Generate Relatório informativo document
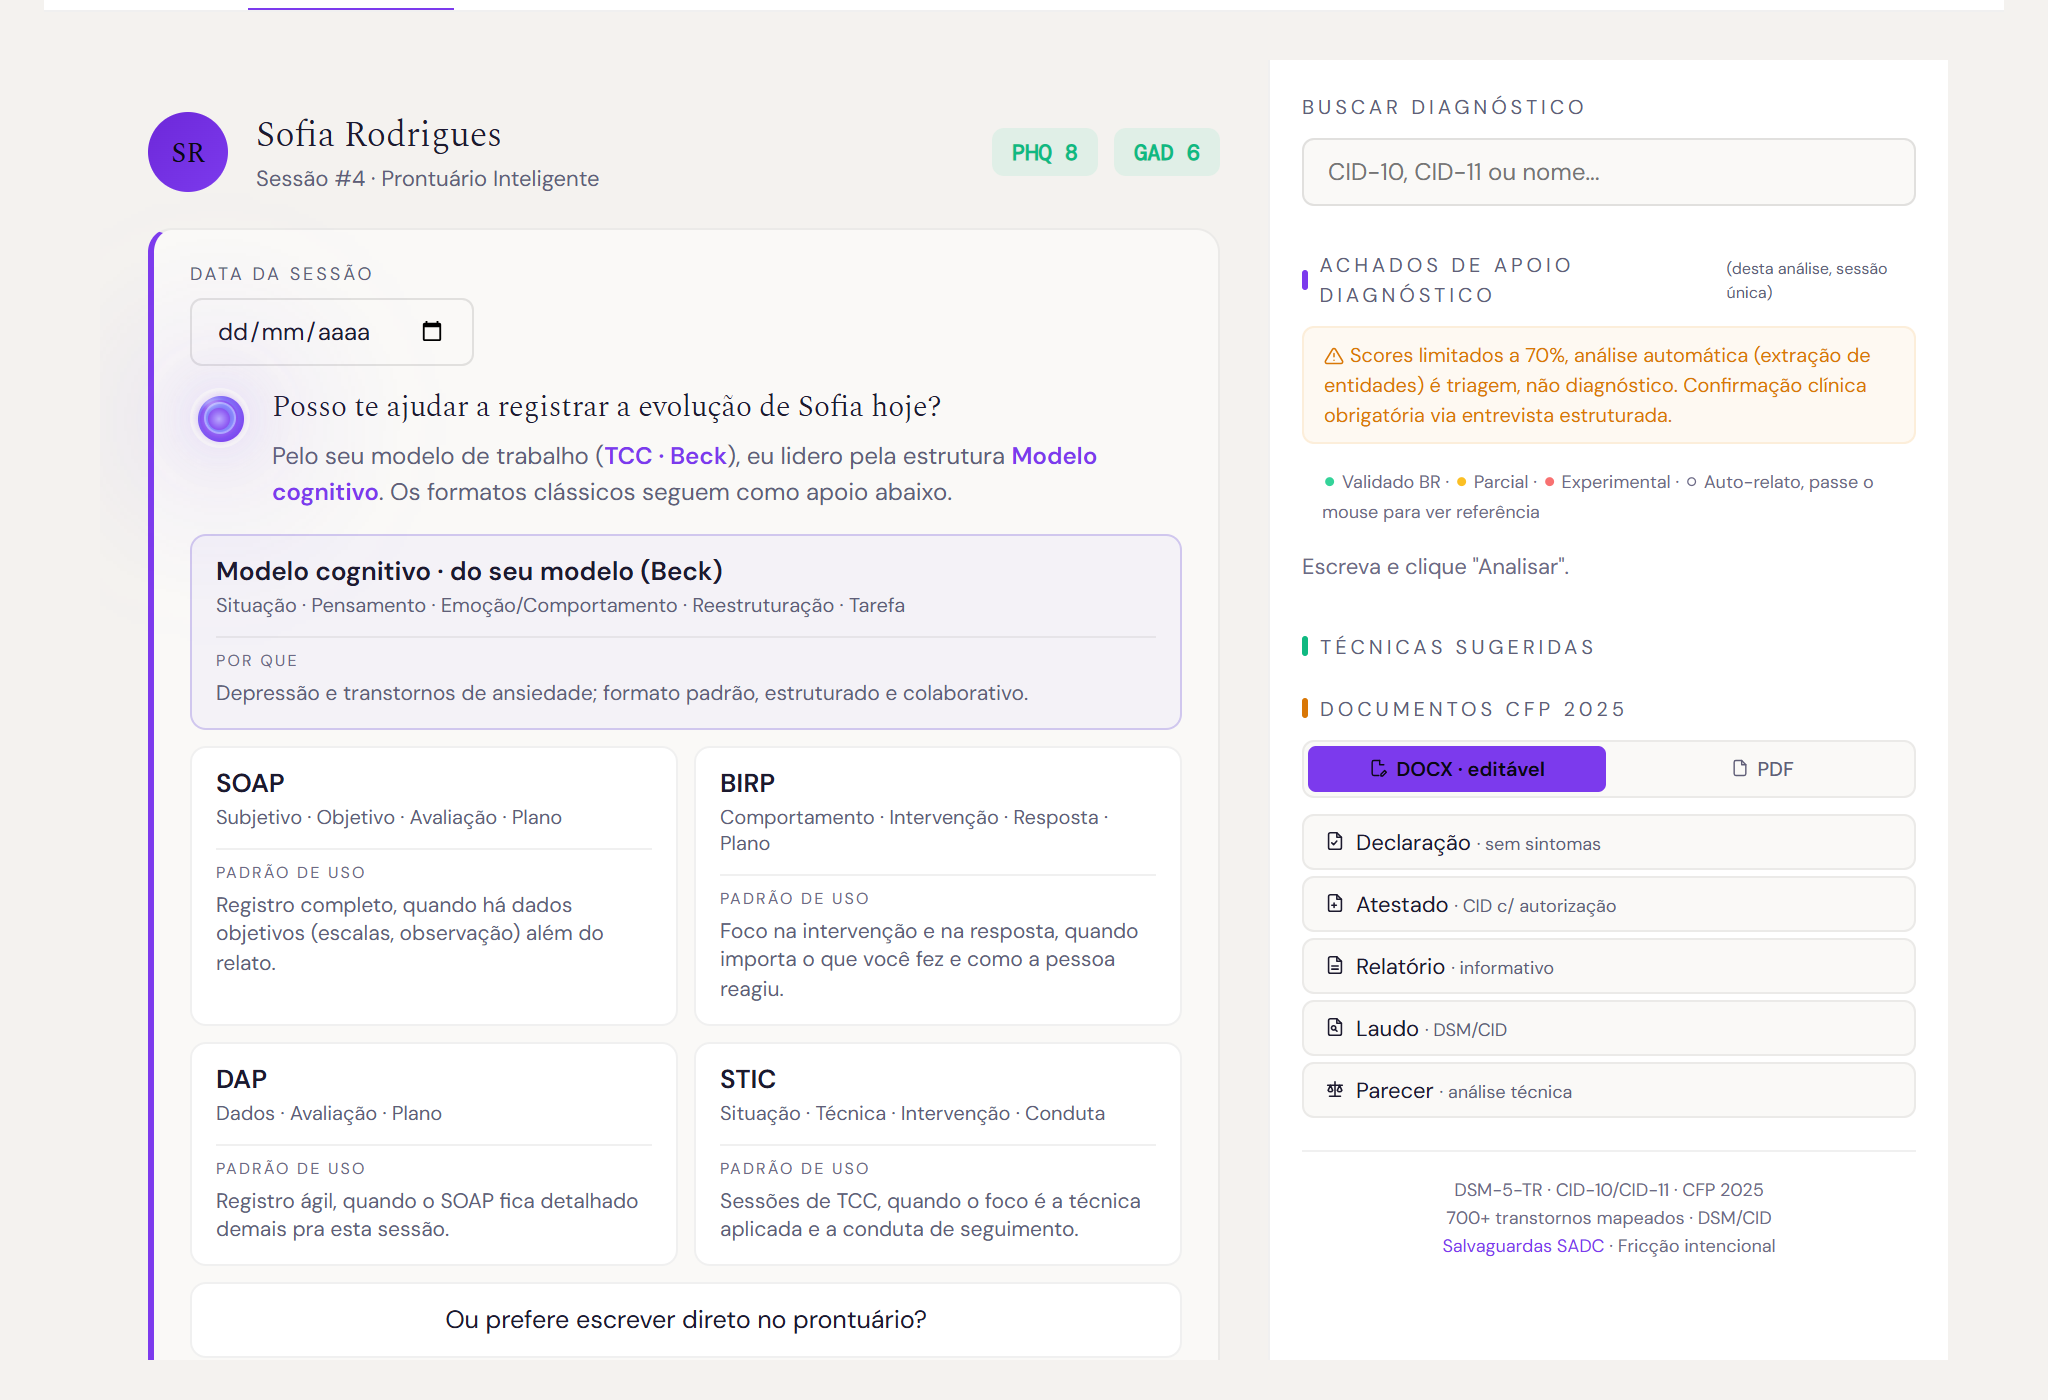This screenshot has width=2048, height=1400. click(x=1609, y=966)
